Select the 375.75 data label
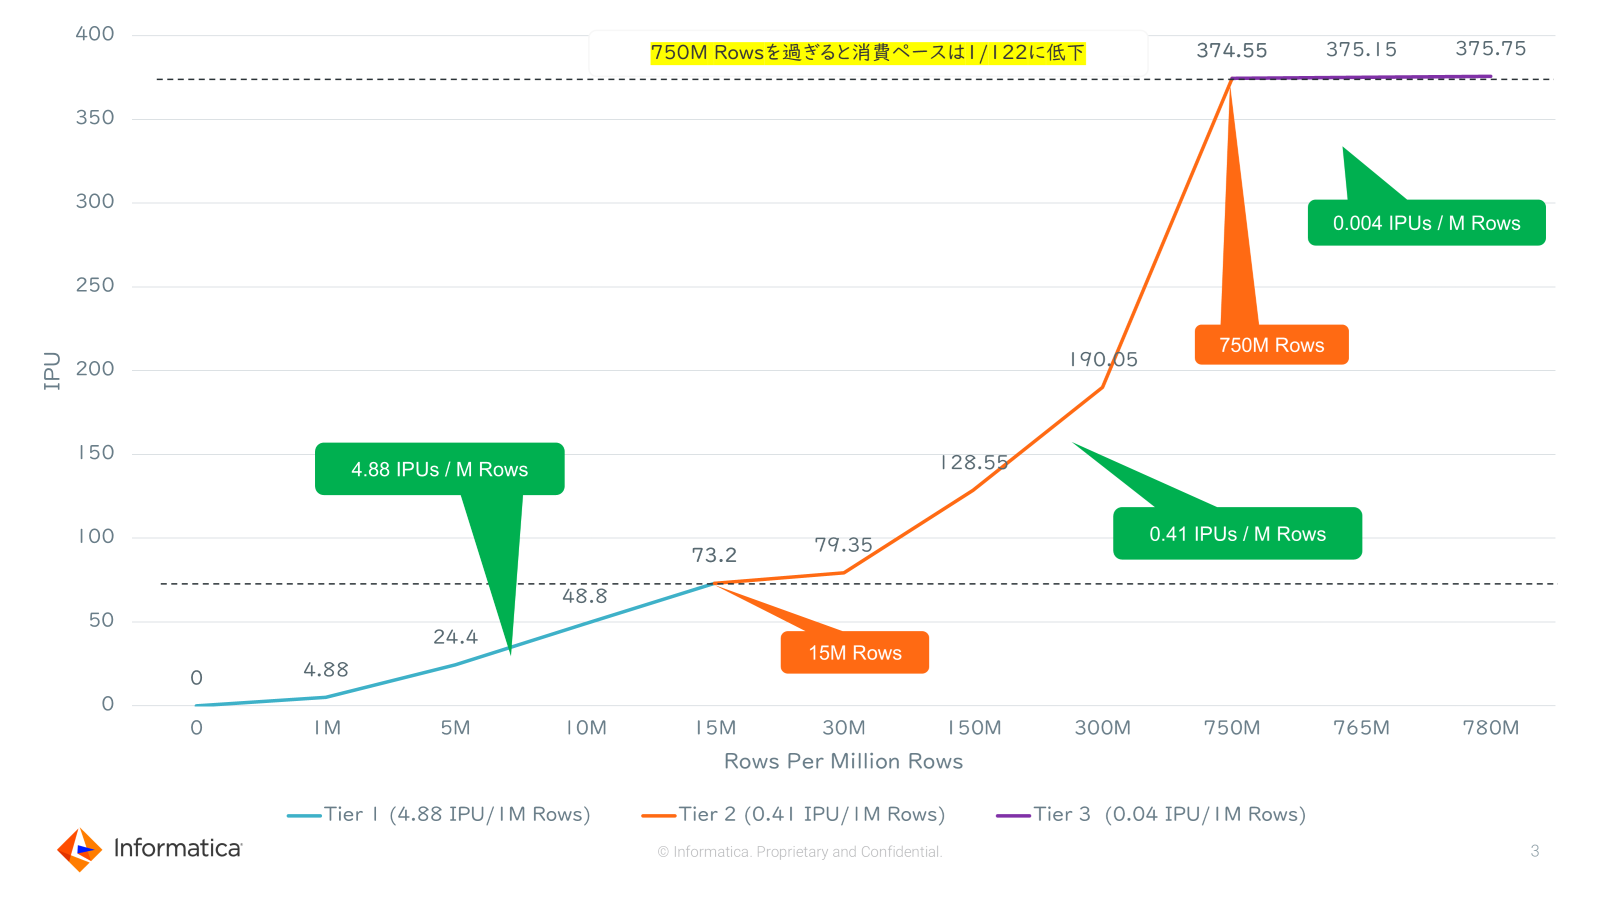The height and width of the screenshot is (900, 1600). [x=1490, y=49]
